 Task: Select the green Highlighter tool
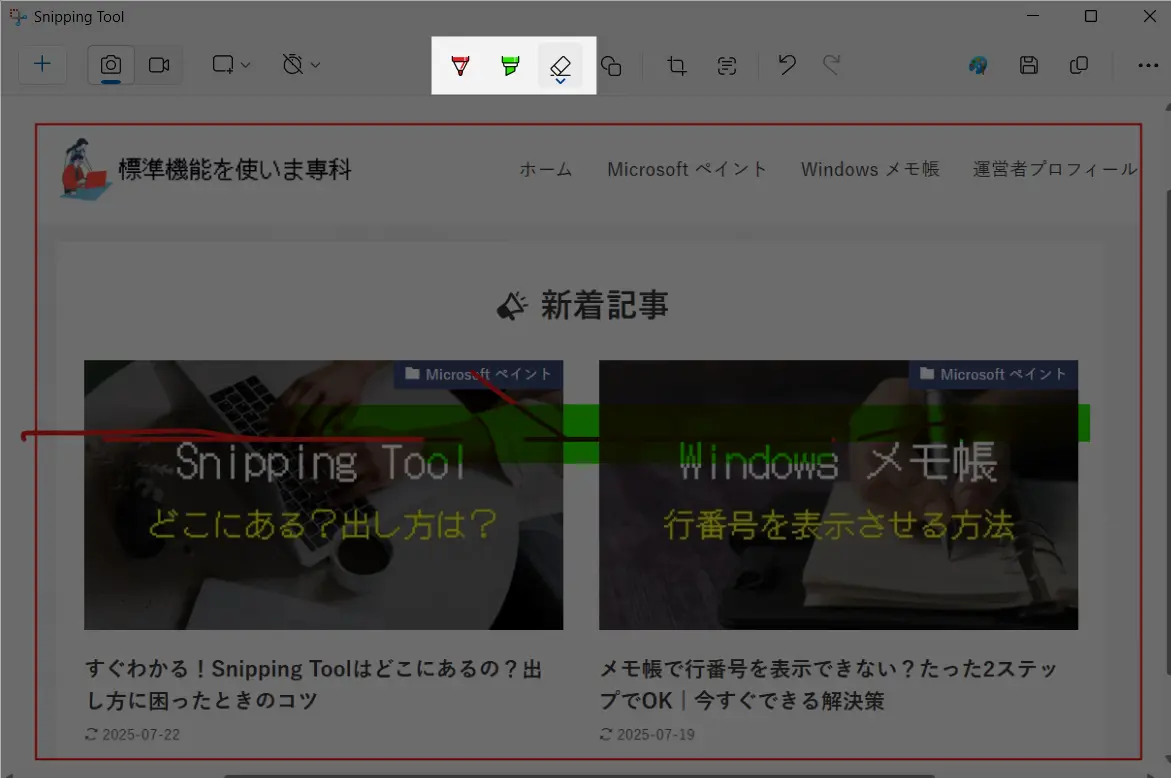click(x=510, y=66)
